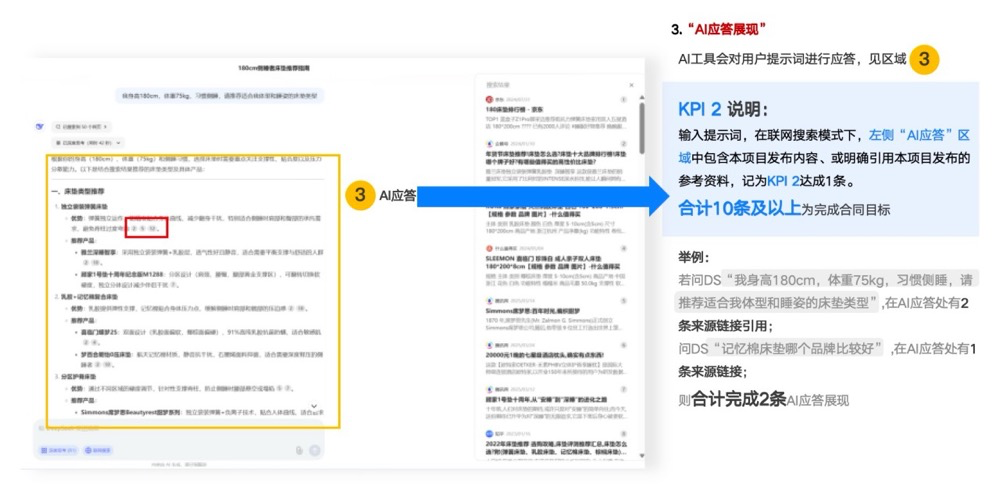Click the text 合计10条及以上
Viewport: 1000px width, 484px height.
pos(739,209)
